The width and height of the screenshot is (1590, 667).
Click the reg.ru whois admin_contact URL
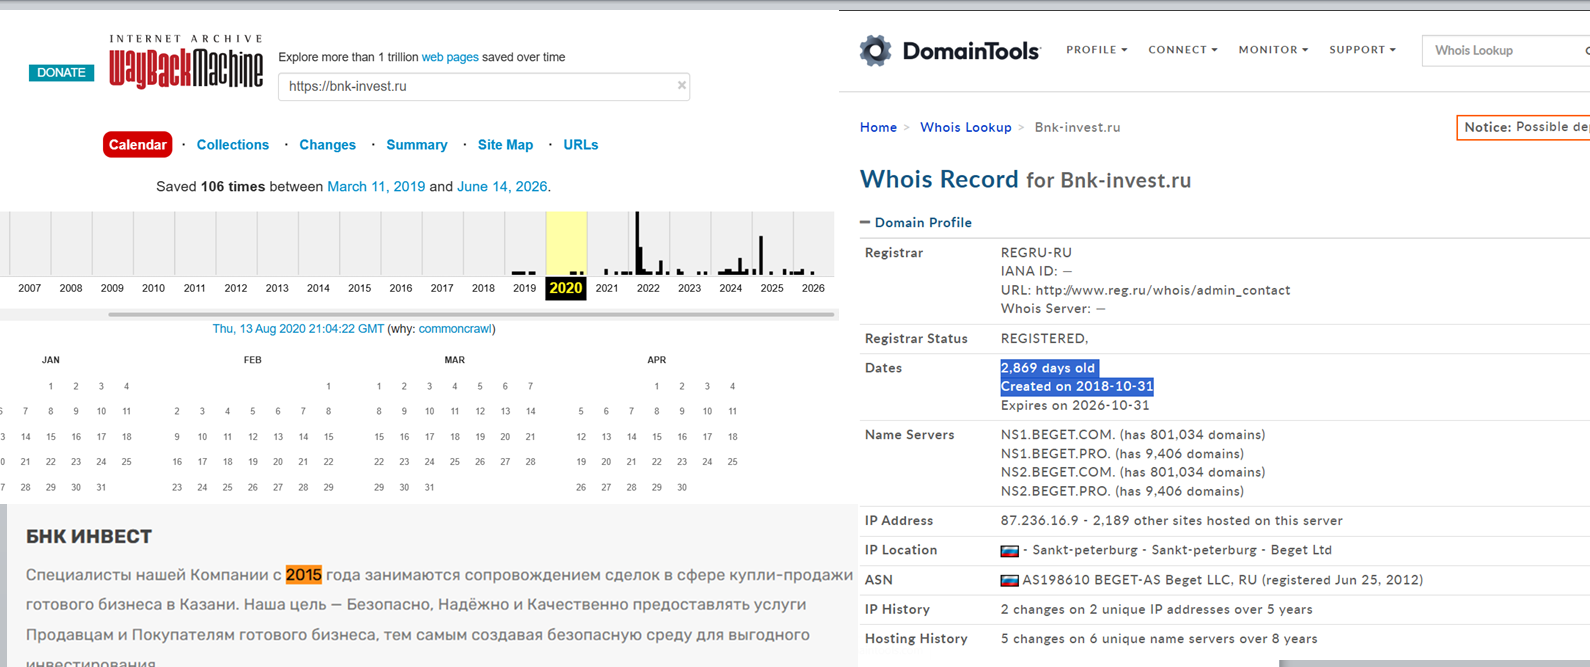[1163, 291]
